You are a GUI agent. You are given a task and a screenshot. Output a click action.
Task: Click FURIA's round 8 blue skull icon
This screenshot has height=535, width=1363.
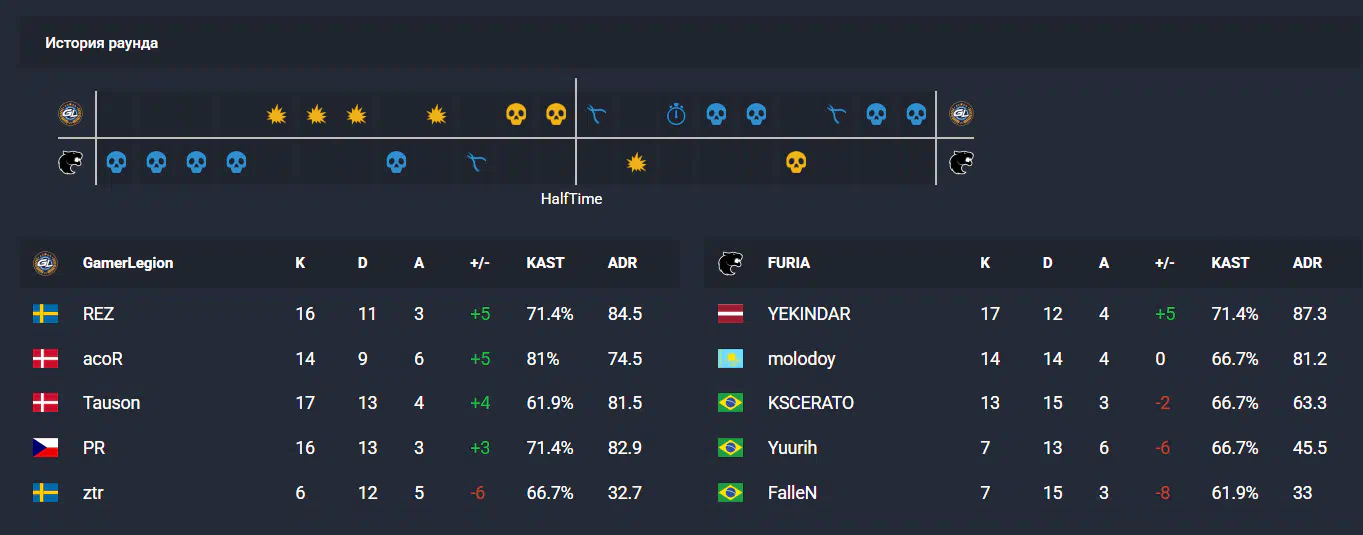click(396, 162)
